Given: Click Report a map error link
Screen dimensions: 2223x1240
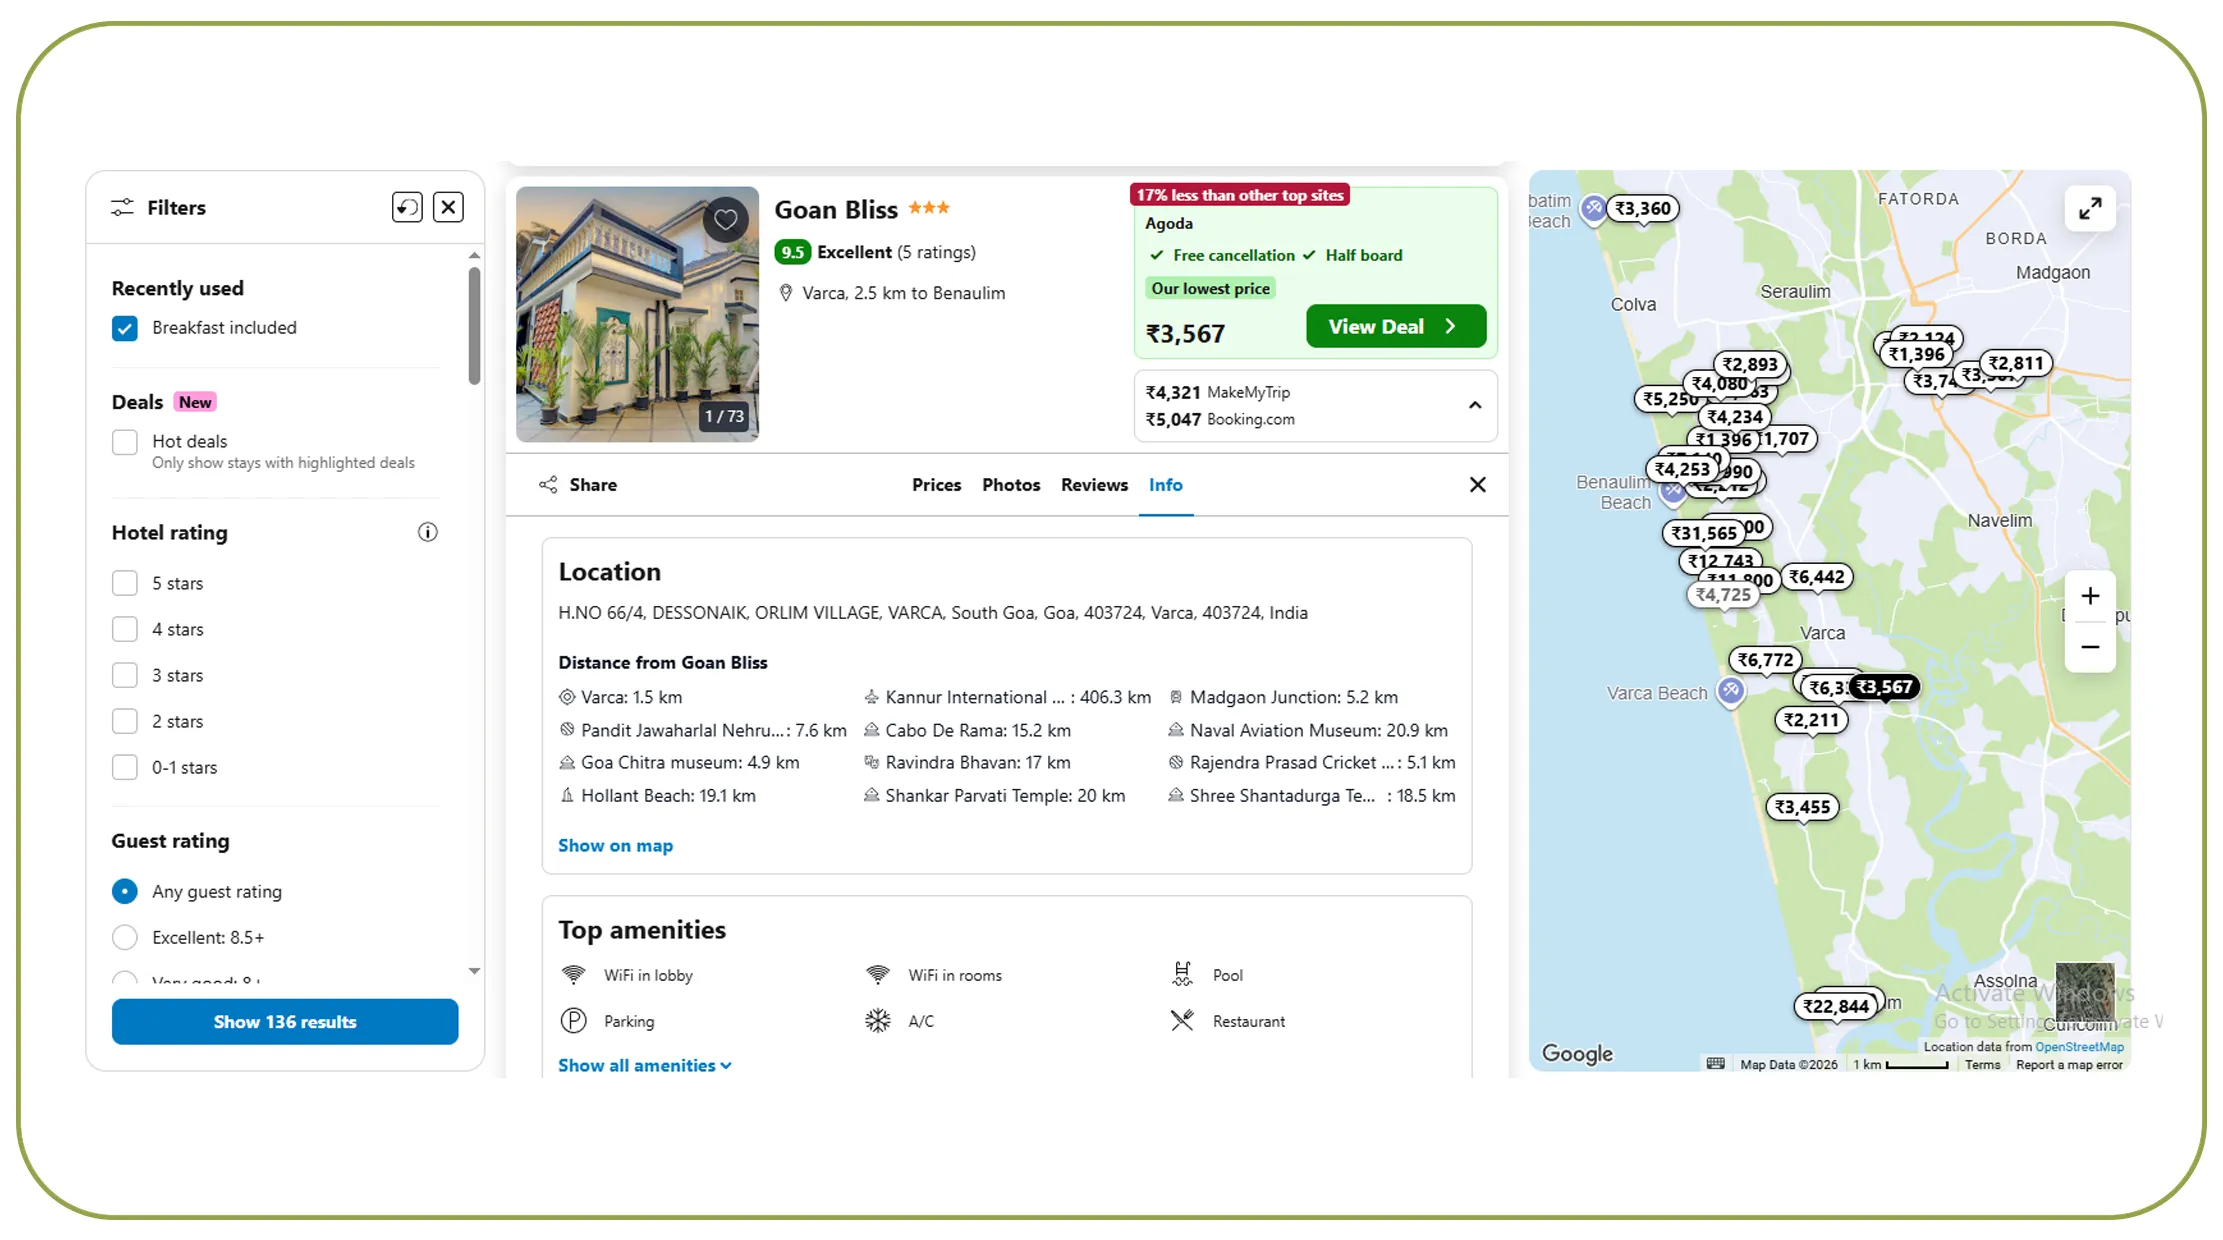Looking at the screenshot, I should [2069, 1064].
